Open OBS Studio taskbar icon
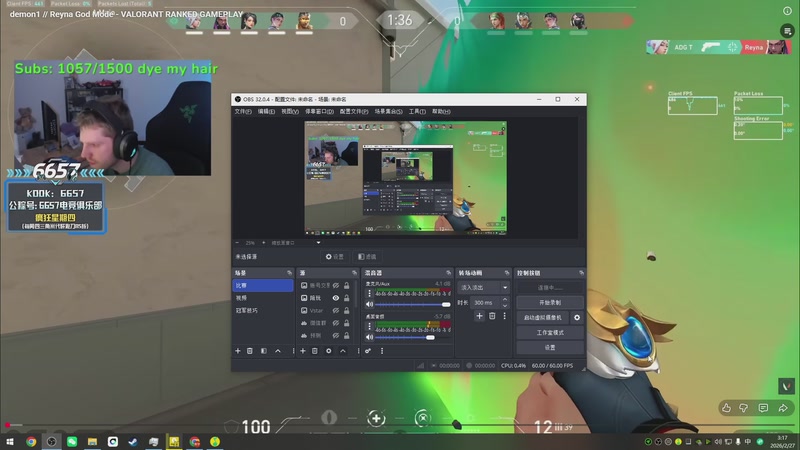Viewport: 800px width, 450px height. (x=52, y=442)
